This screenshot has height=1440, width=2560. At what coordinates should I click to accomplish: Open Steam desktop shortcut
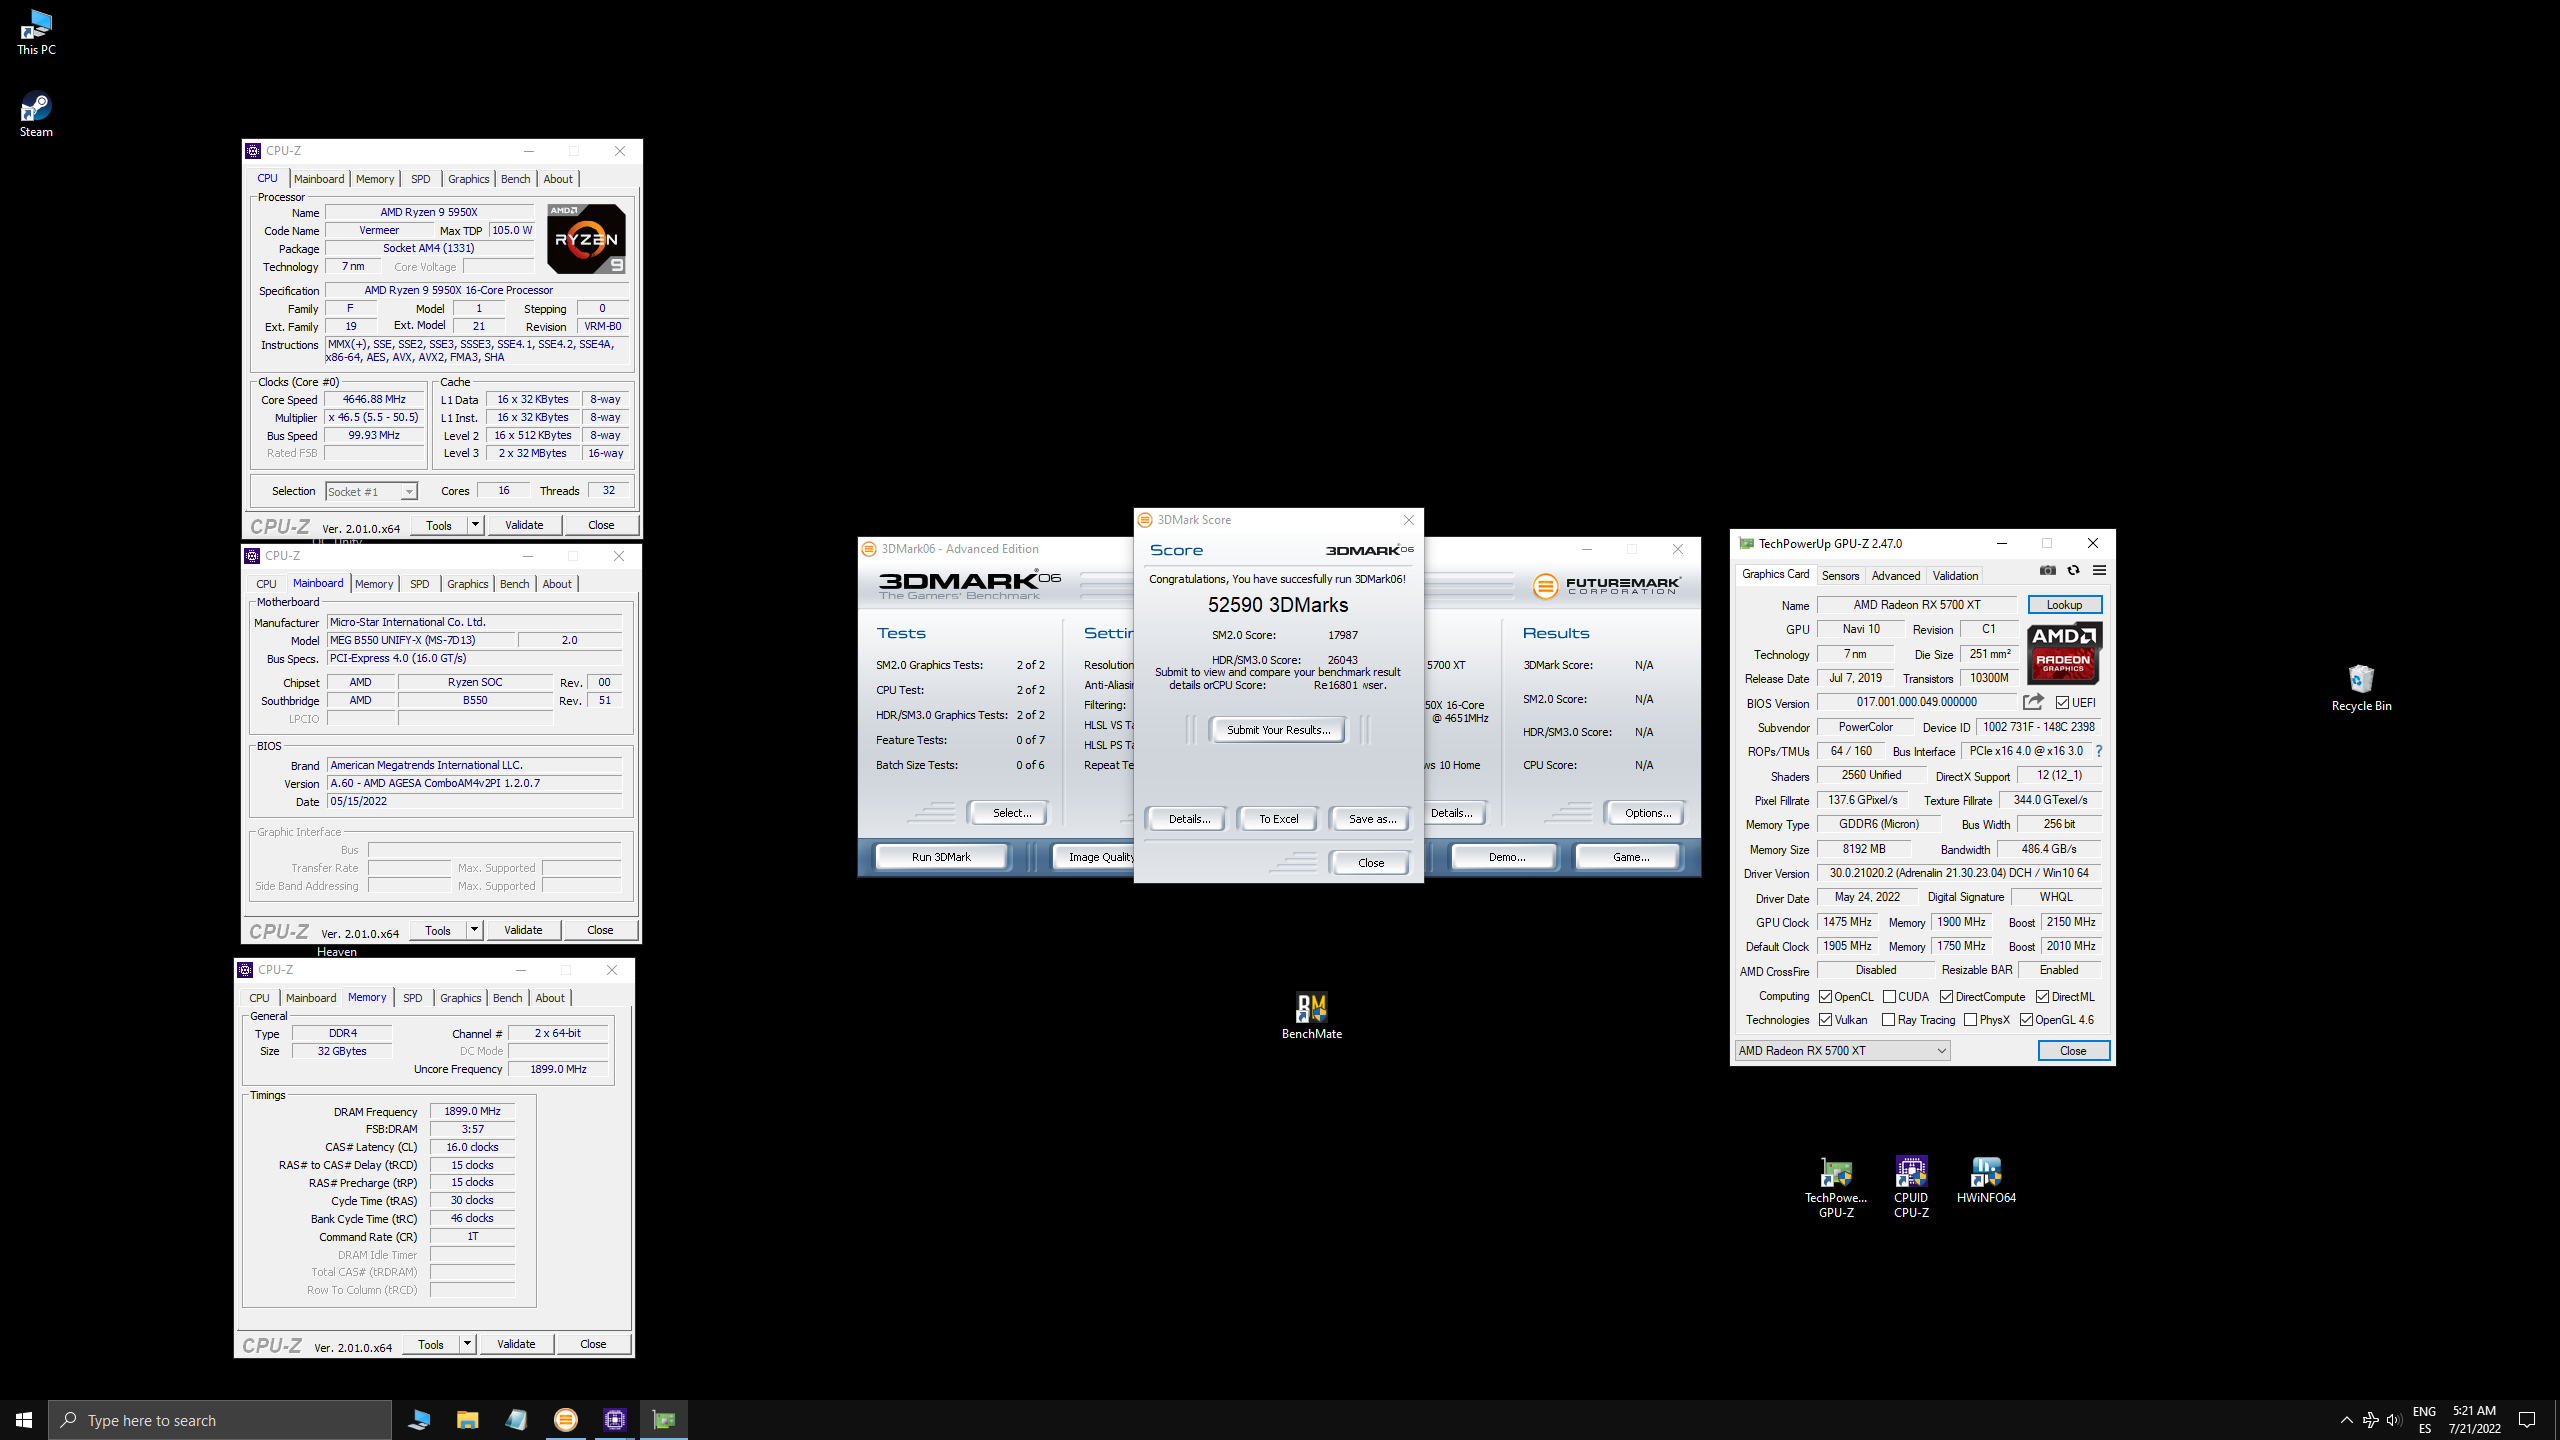click(36, 114)
